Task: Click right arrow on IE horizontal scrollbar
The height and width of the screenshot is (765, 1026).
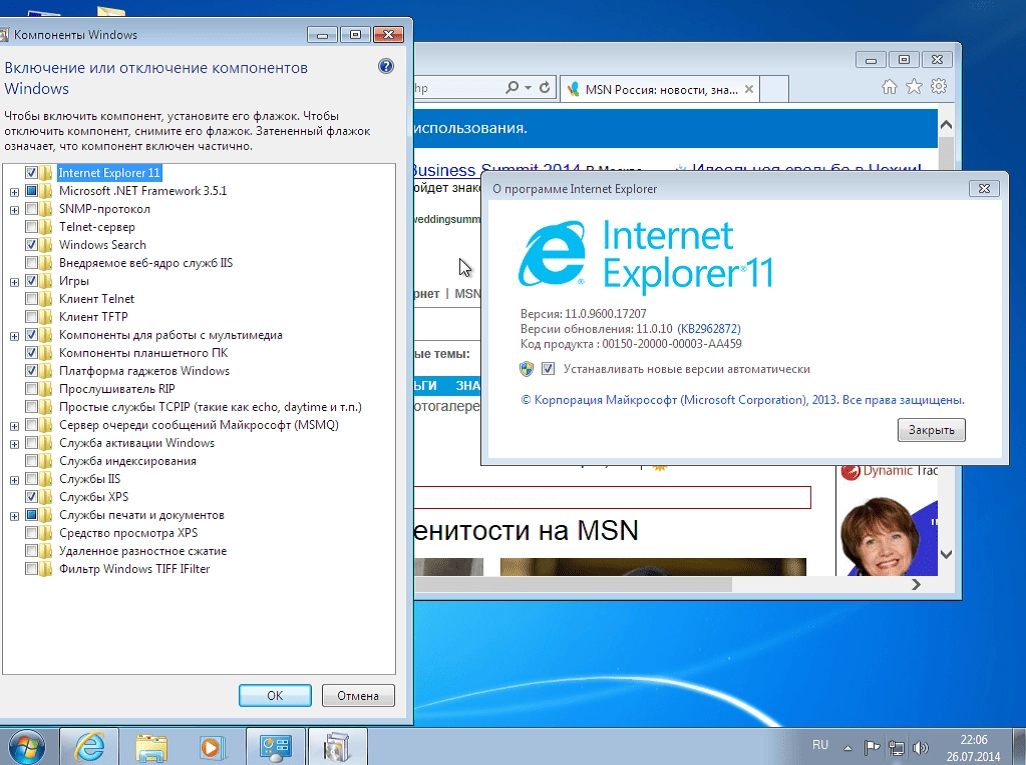Action: (916, 584)
